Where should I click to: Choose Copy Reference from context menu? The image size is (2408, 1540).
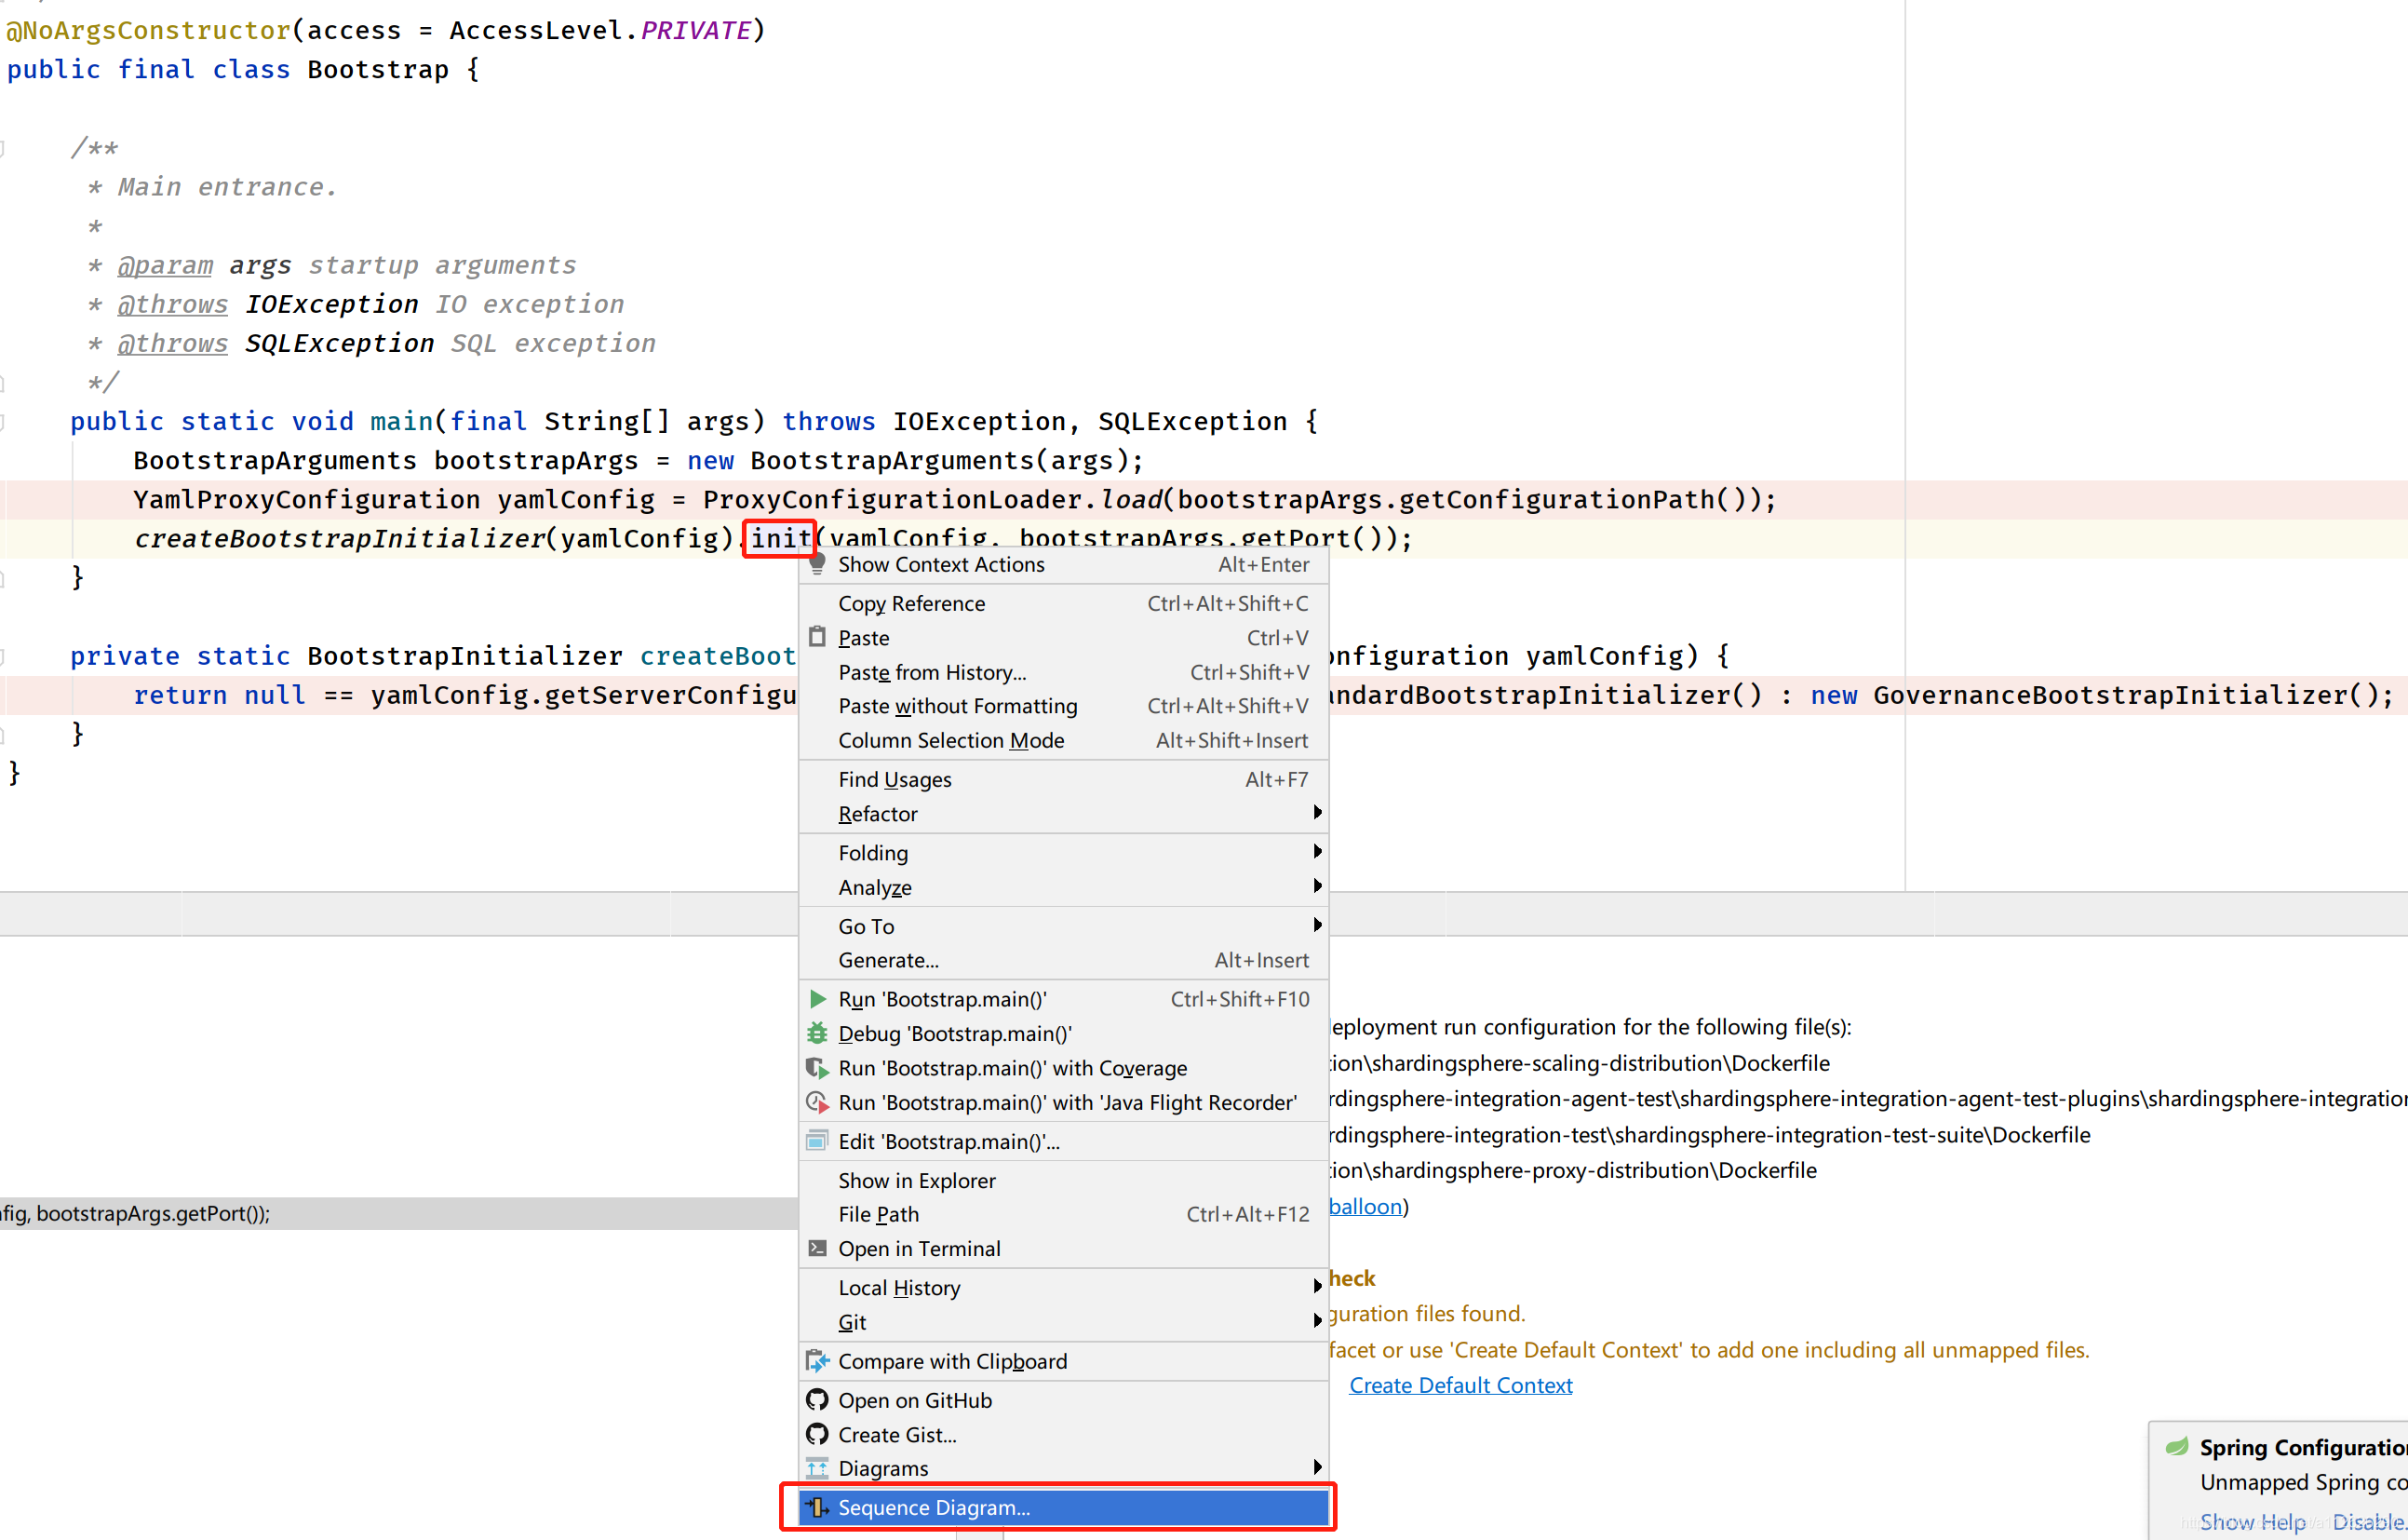click(911, 603)
